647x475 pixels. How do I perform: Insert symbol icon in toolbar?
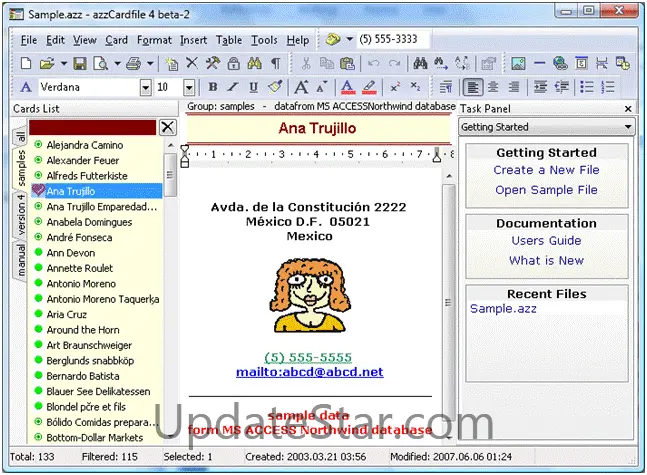coord(581,63)
